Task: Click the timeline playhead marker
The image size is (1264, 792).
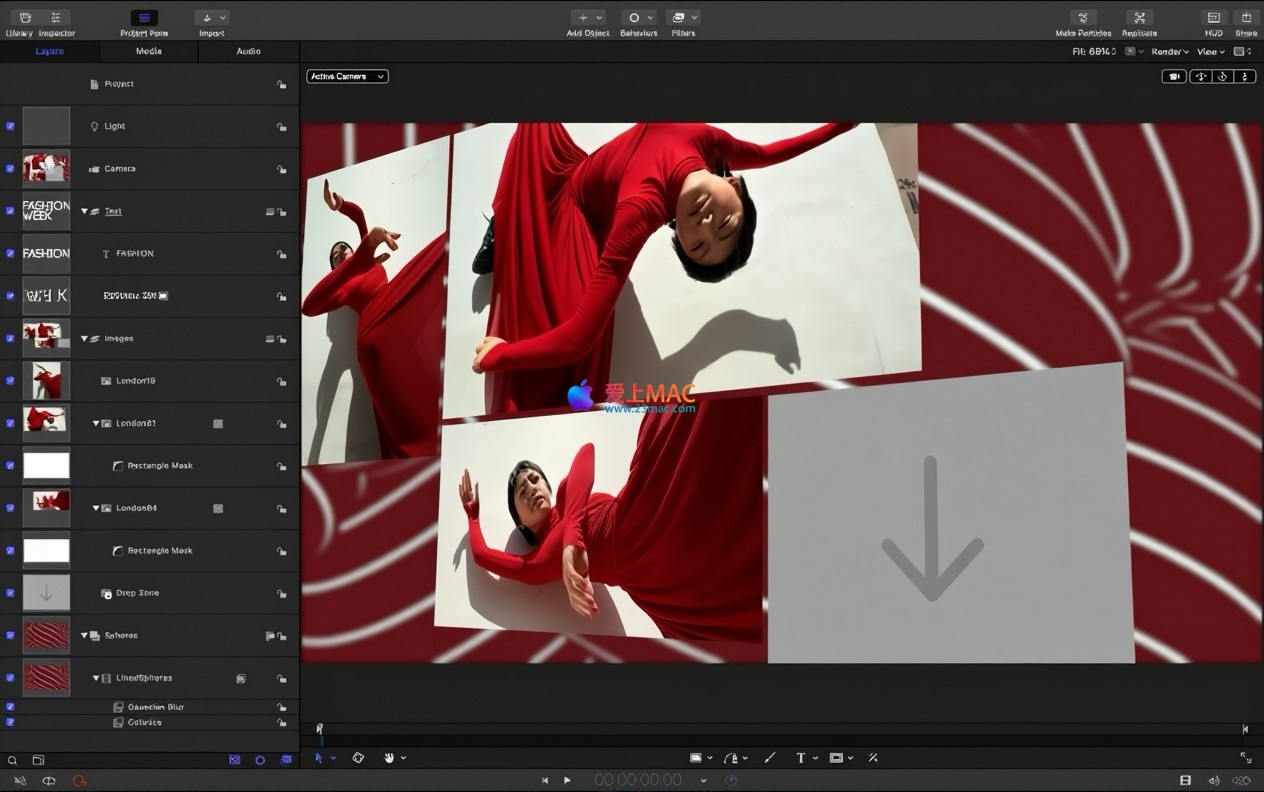Action: [x=320, y=729]
